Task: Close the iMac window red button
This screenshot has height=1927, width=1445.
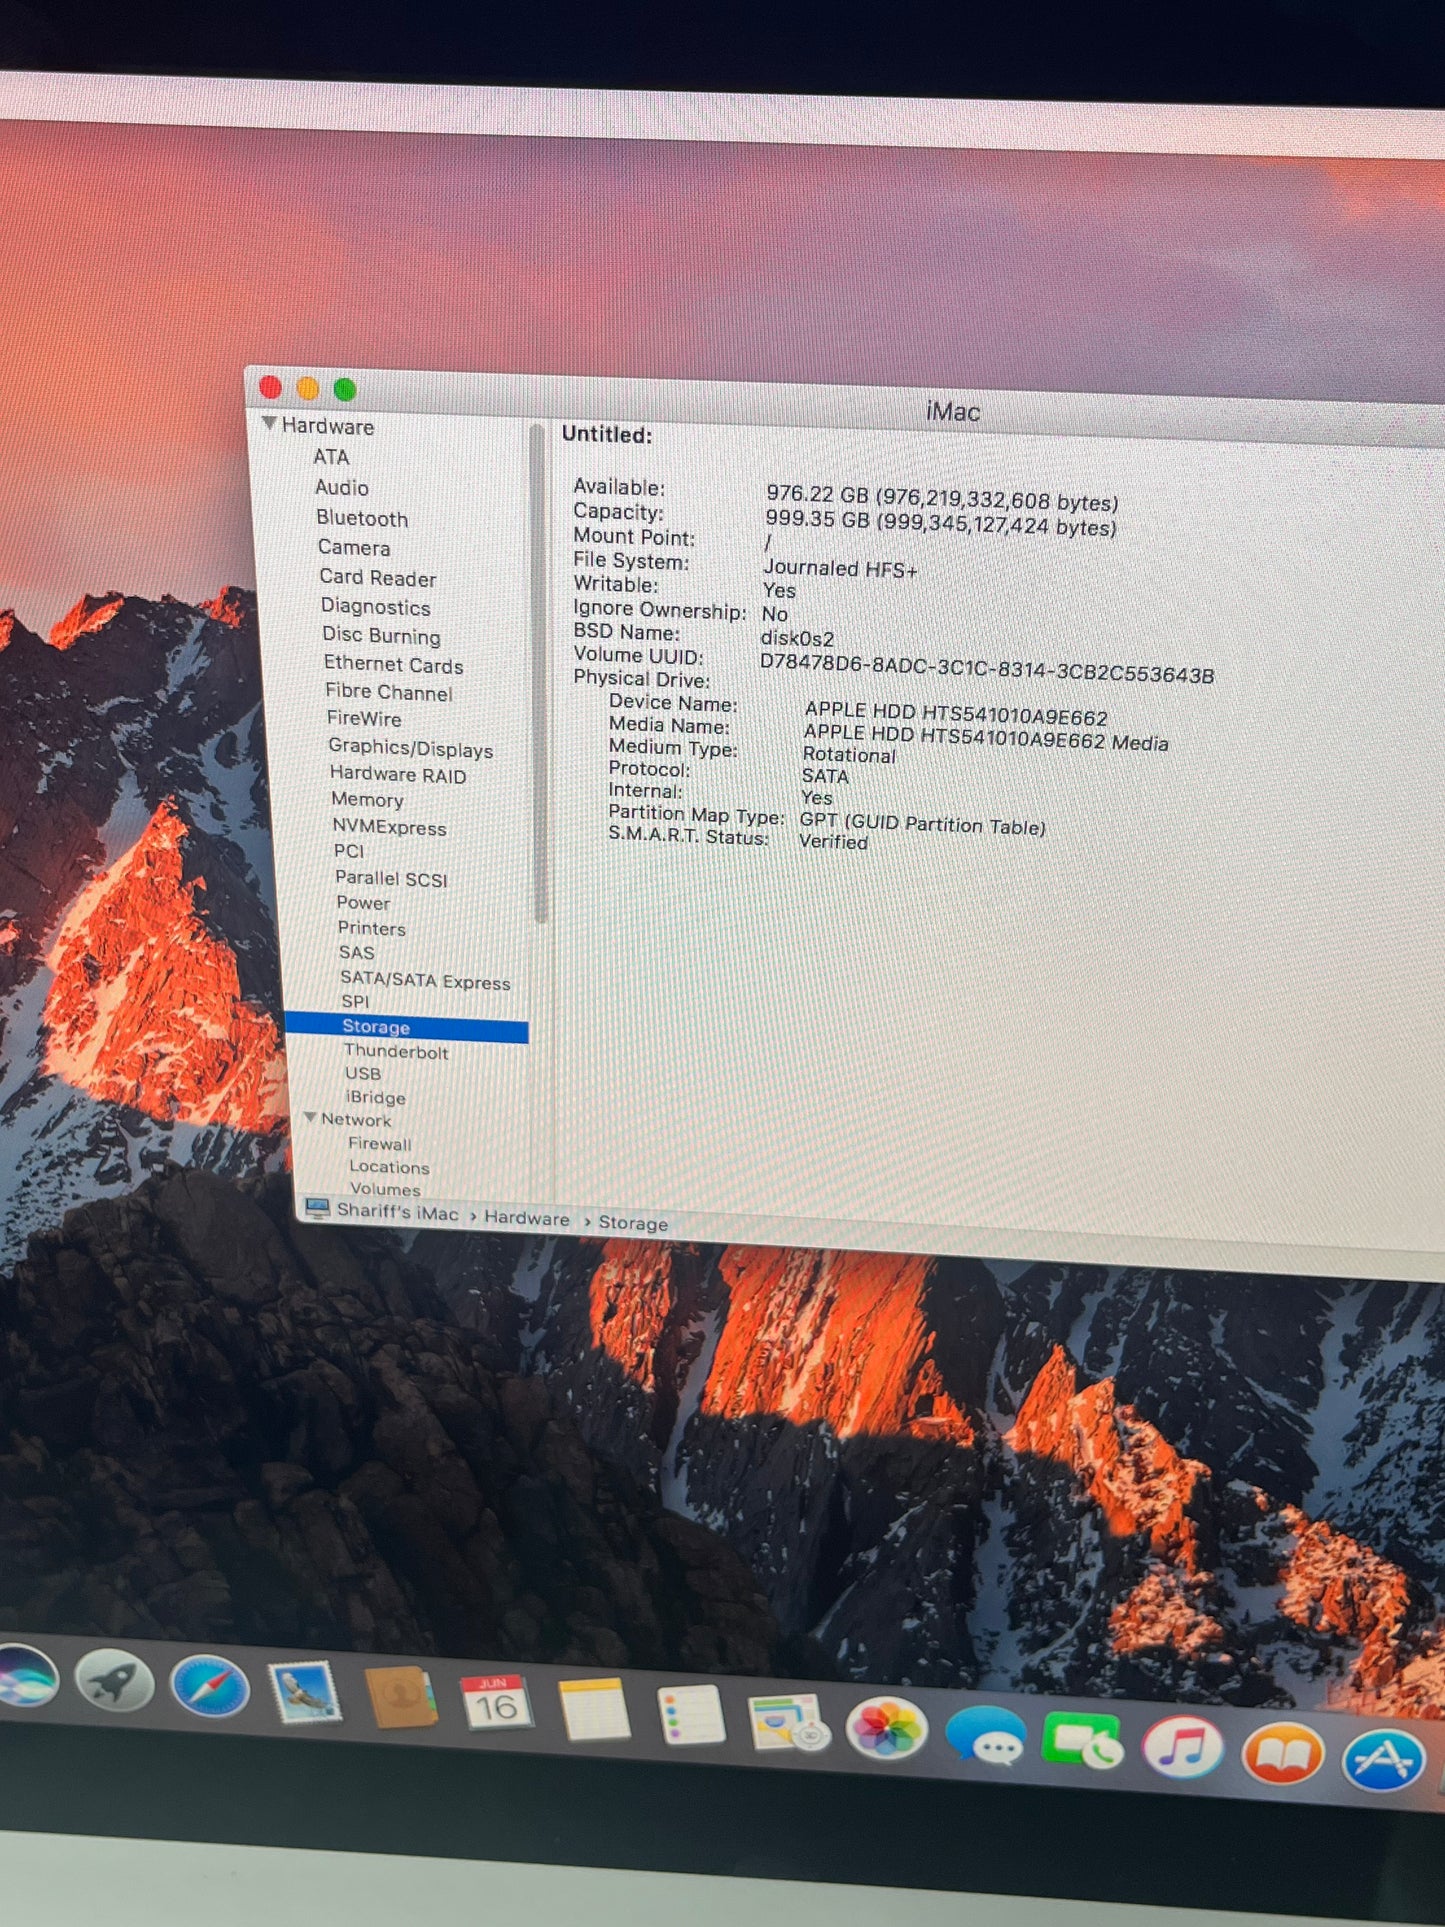Action: point(270,387)
